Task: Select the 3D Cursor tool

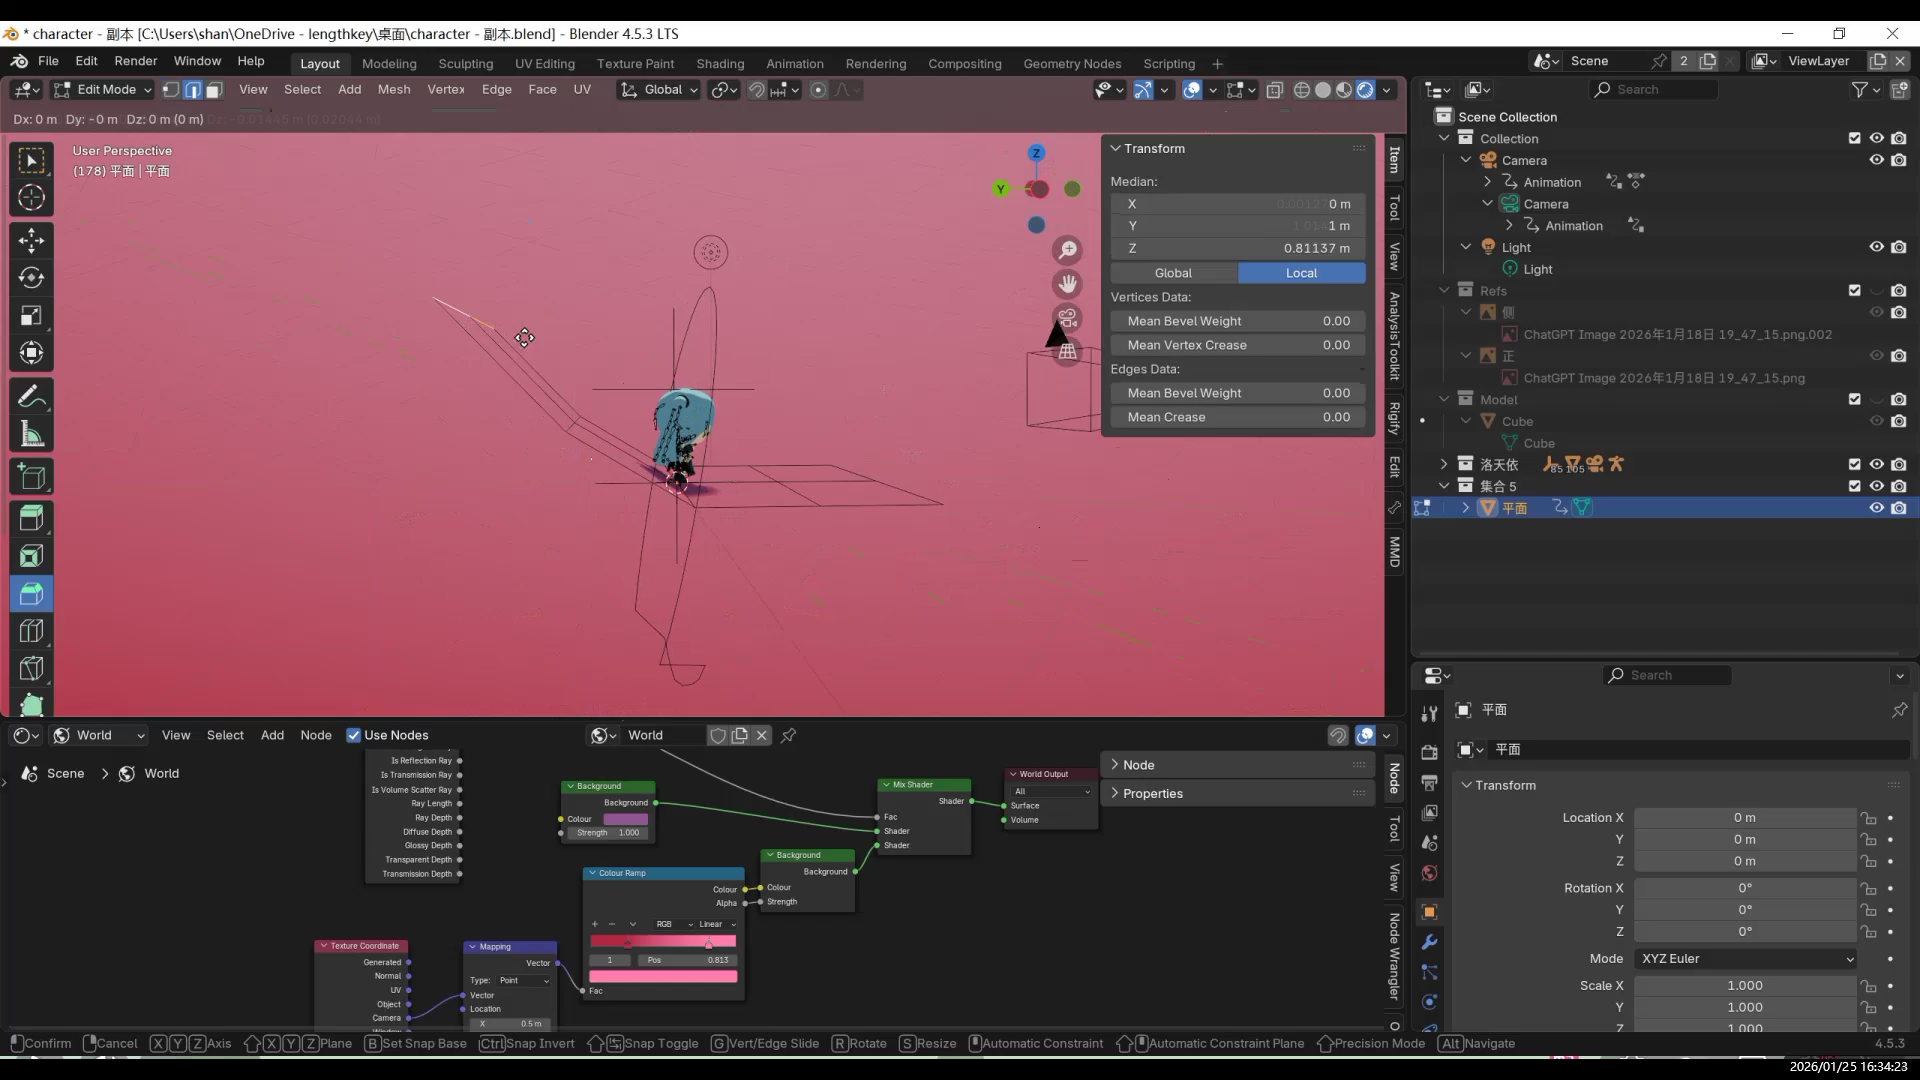Action: pos(31,197)
